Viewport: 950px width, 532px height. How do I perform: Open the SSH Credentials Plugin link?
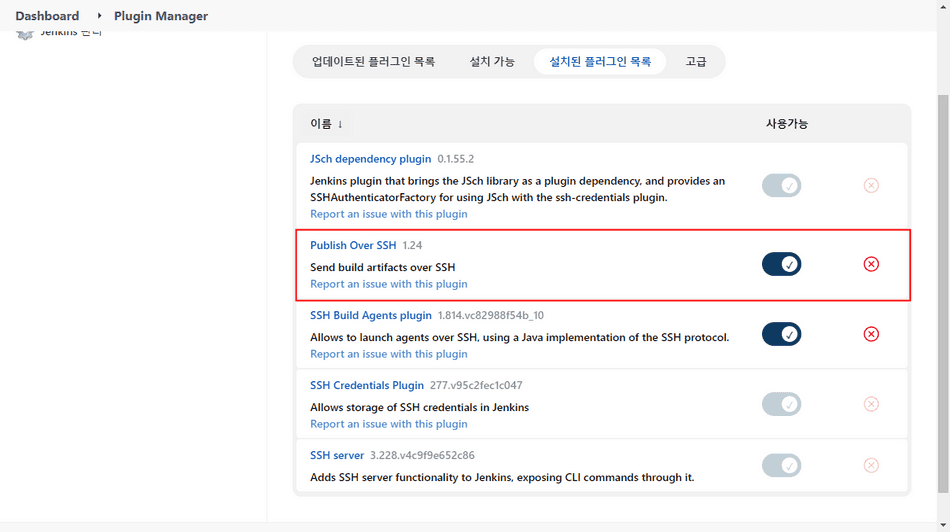[x=367, y=385]
